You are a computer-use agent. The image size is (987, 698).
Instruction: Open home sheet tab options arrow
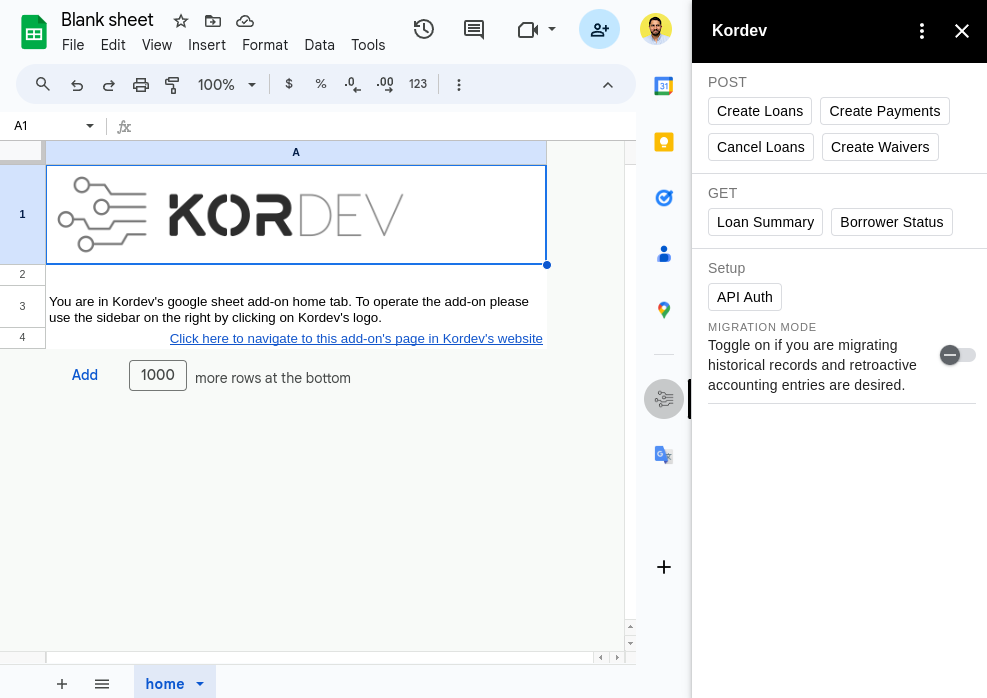click(x=200, y=684)
